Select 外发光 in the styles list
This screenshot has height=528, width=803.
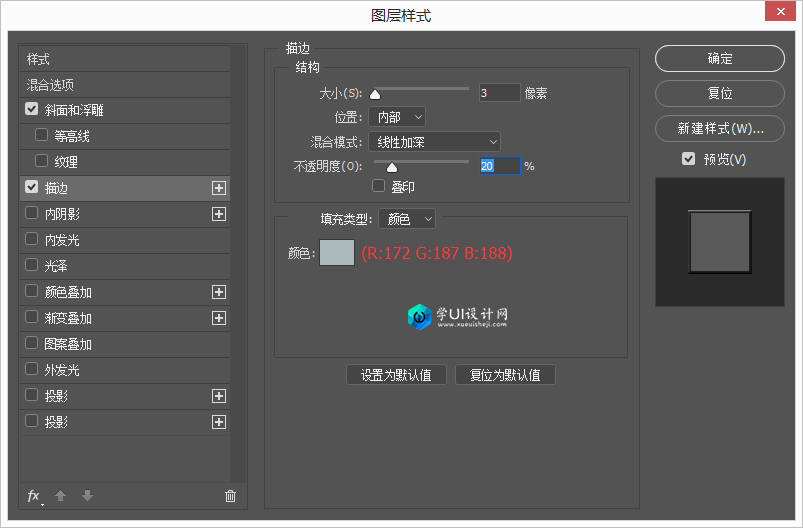[62, 370]
